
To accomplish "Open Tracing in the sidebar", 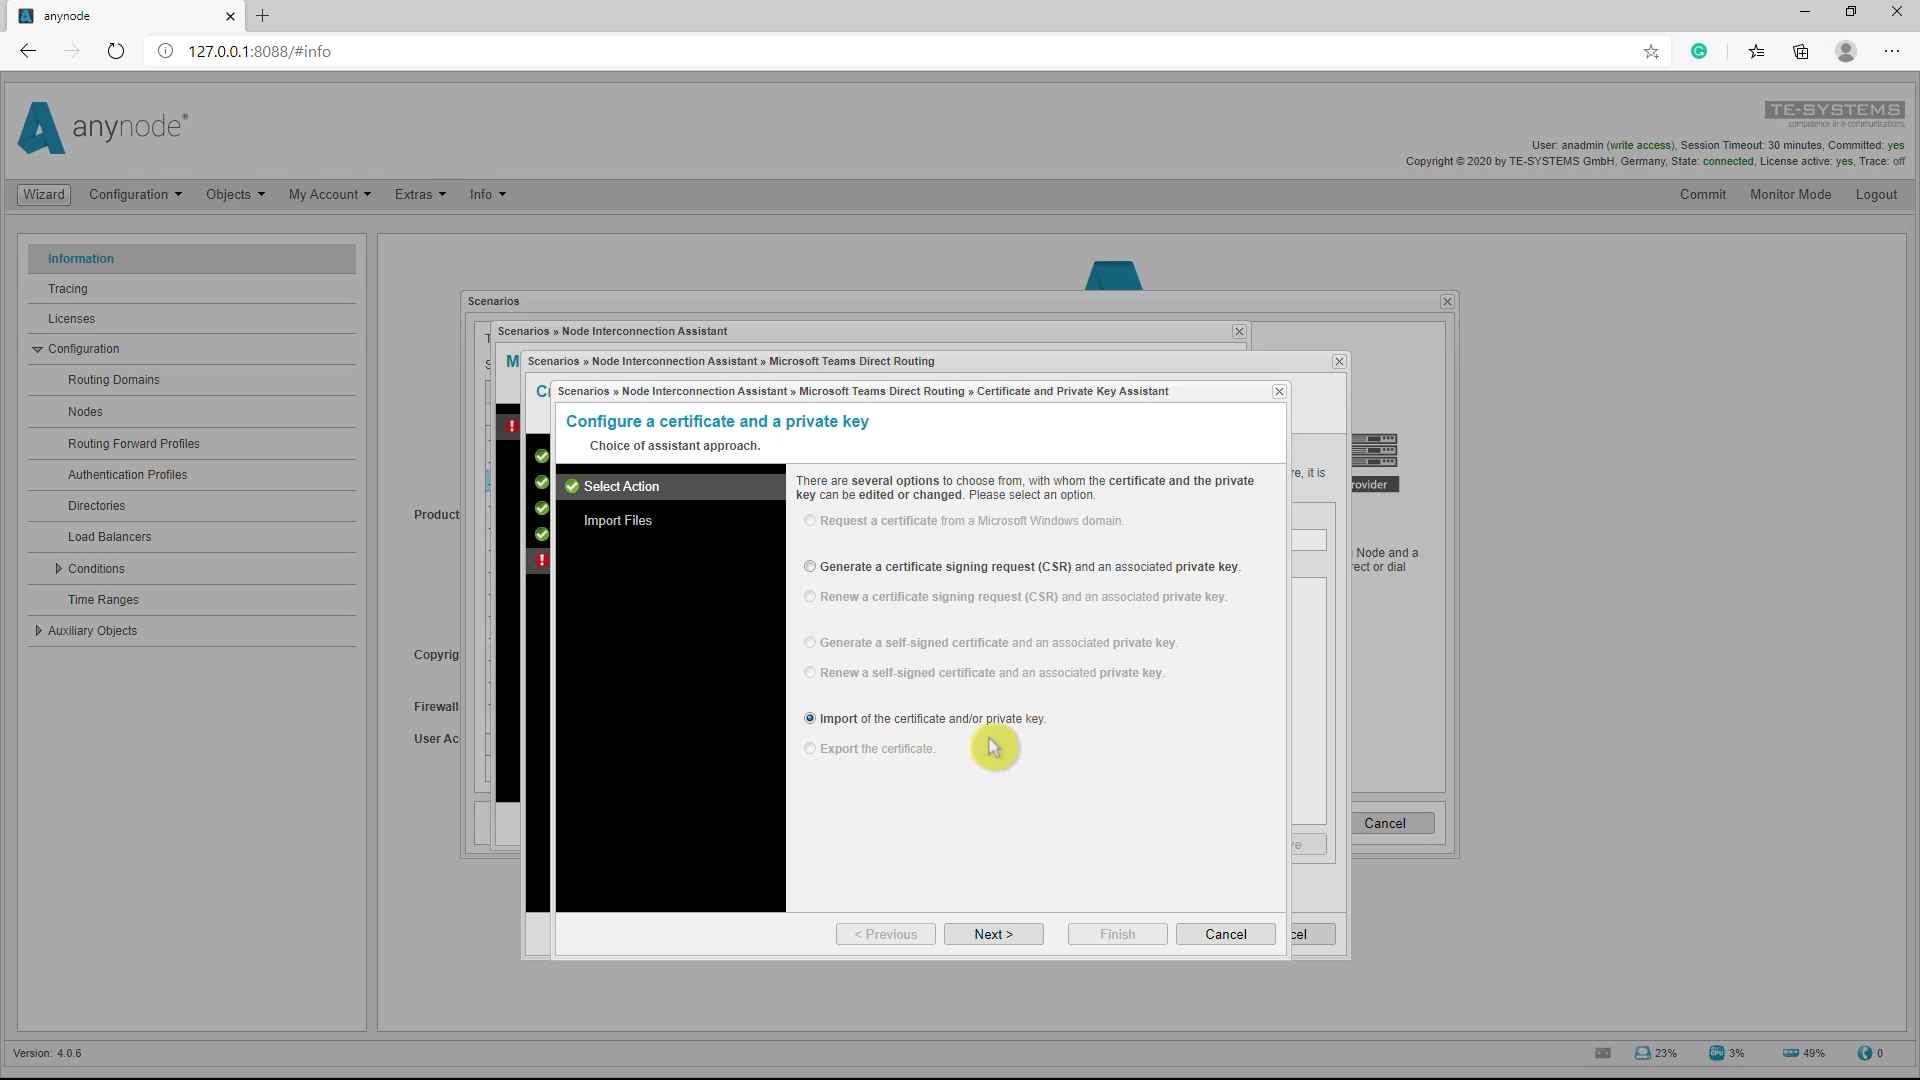I will coord(192,289).
